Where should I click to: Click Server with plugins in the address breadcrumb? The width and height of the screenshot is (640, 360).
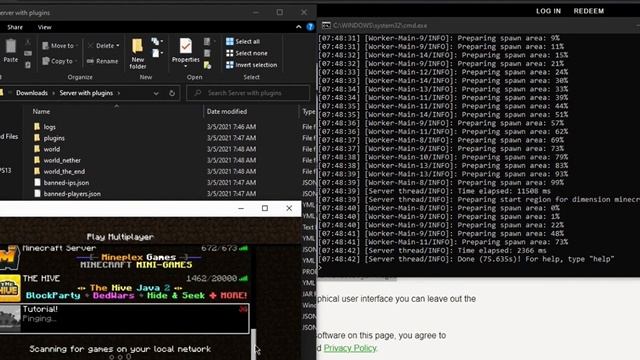point(86,93)
